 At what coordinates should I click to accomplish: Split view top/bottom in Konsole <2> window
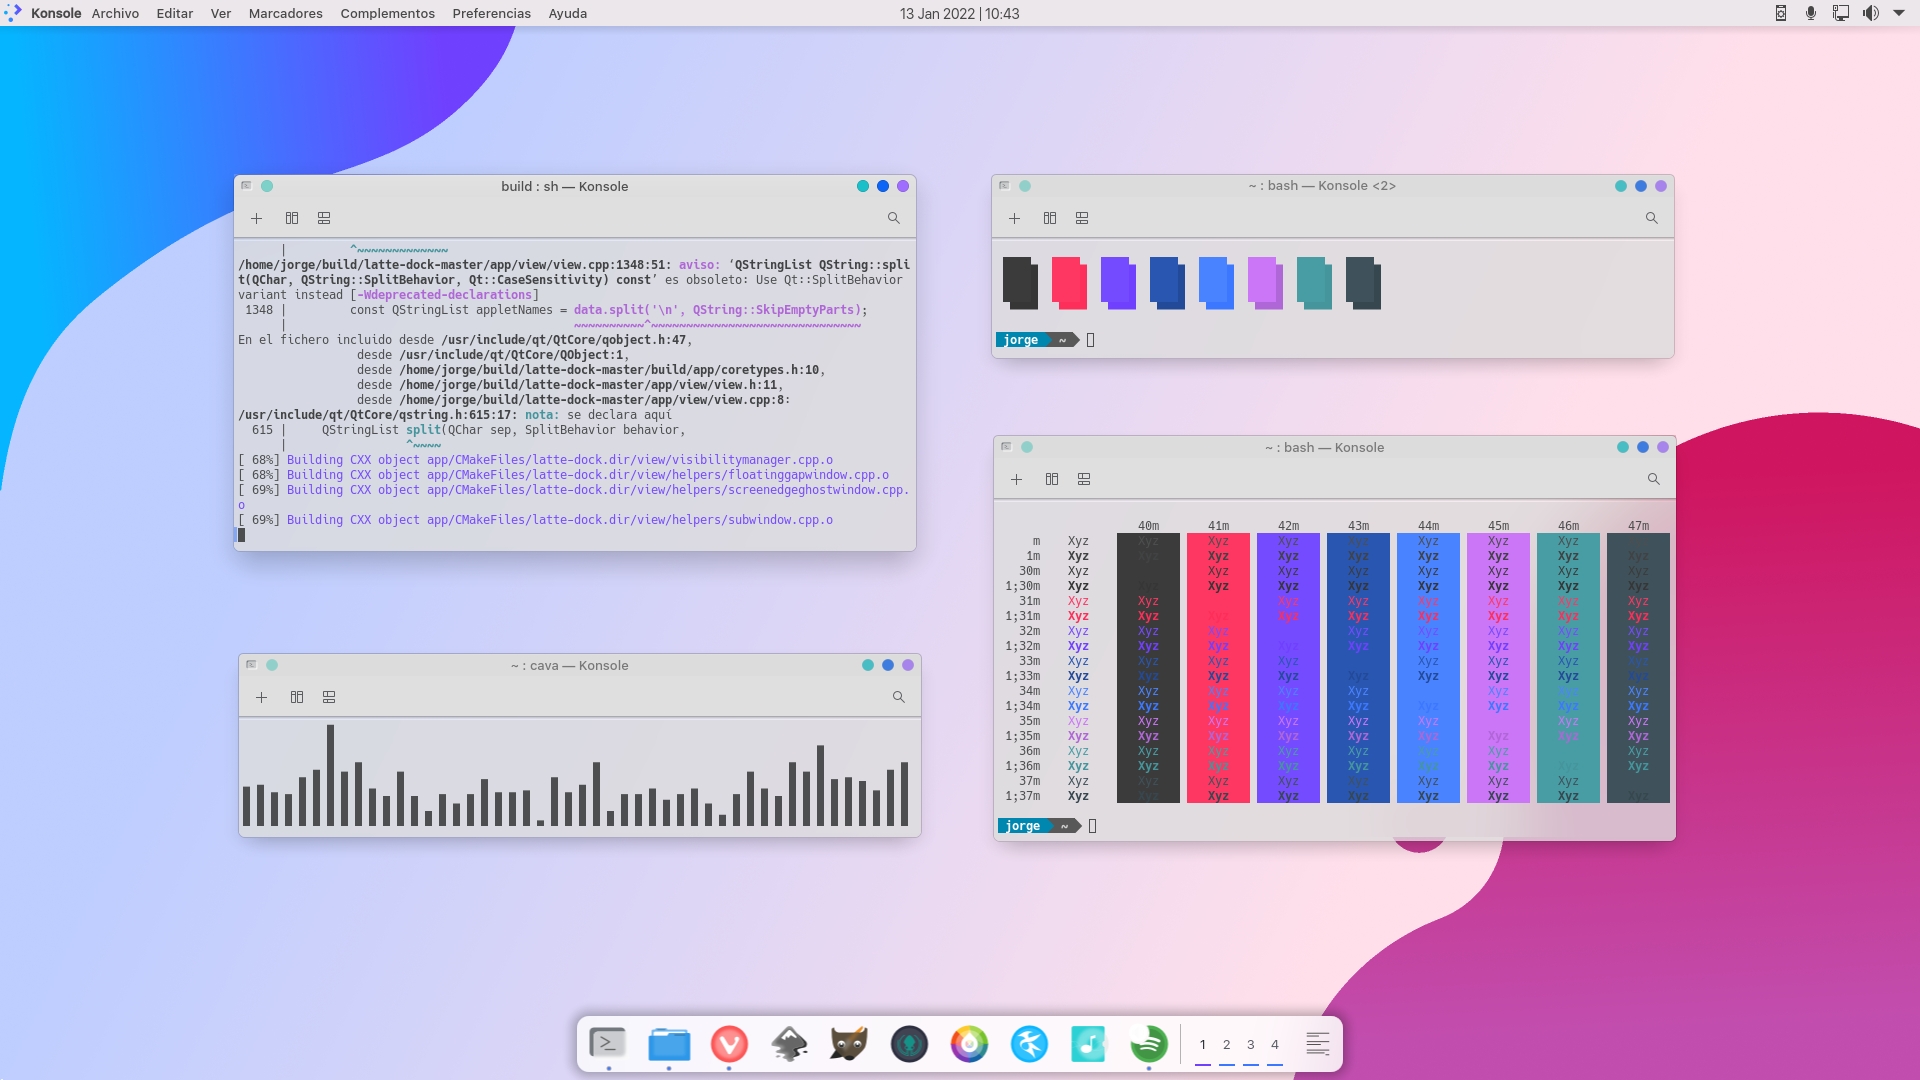(1082, 218)
